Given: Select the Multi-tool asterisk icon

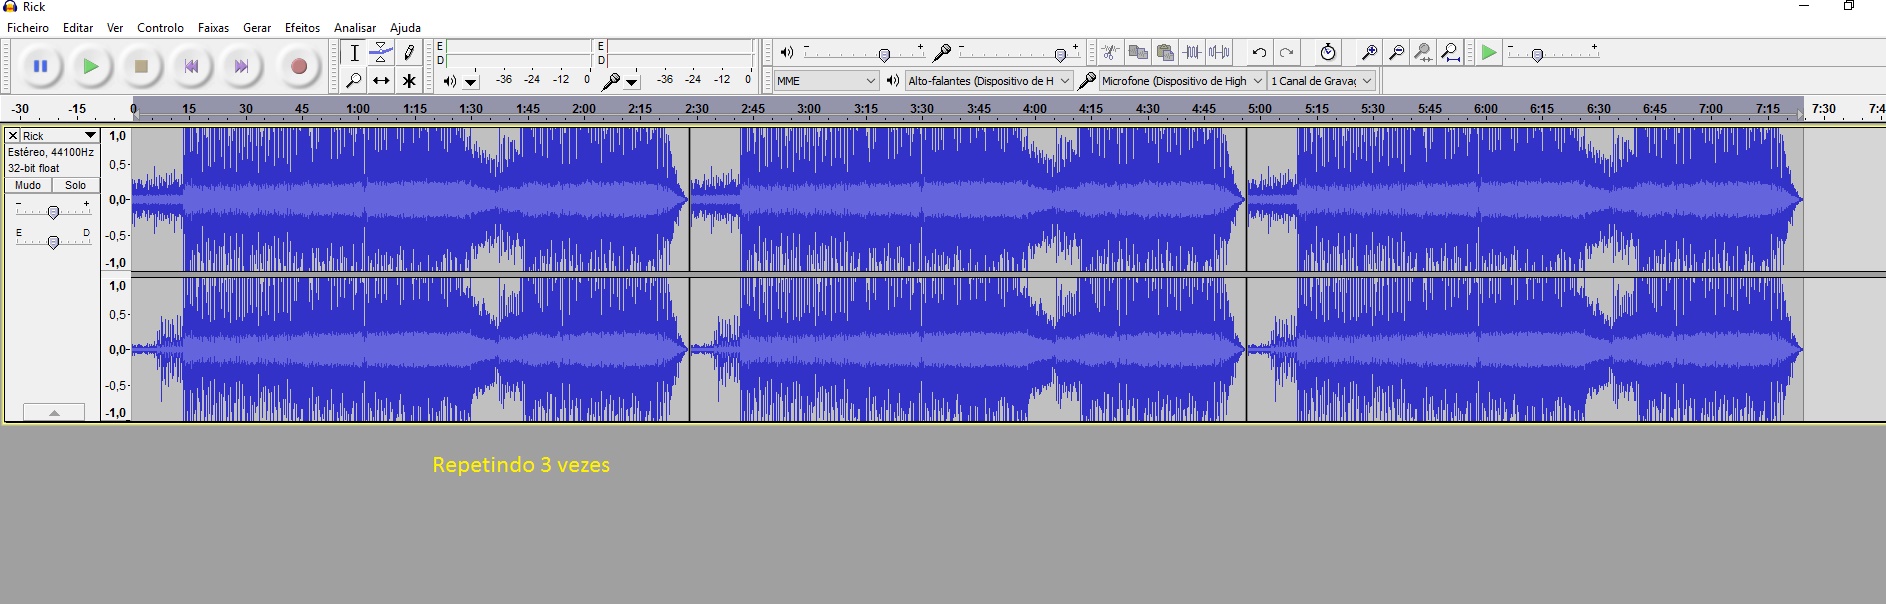Looking at the screenshot, I should [408, 81].
